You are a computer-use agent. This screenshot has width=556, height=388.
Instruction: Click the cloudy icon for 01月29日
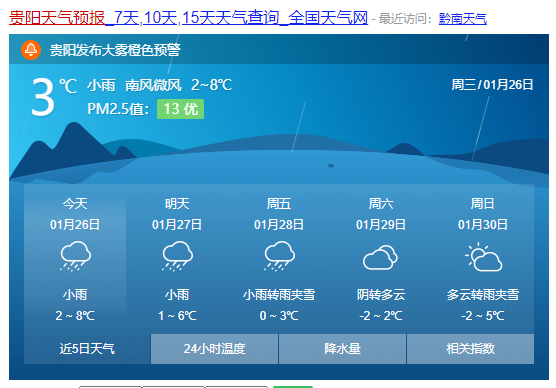coord(380,257)
